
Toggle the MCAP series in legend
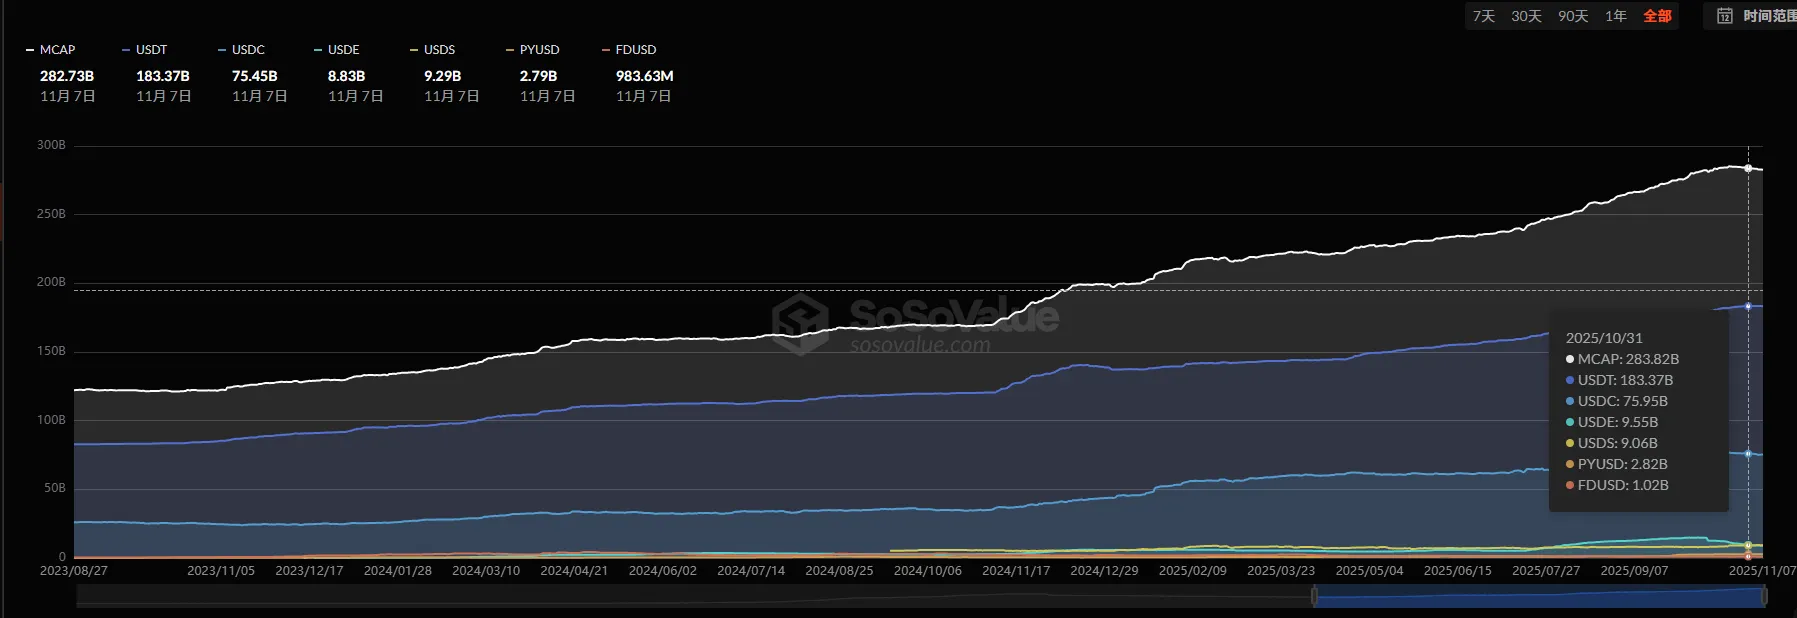pyautogui.click(x=51, y=50)
